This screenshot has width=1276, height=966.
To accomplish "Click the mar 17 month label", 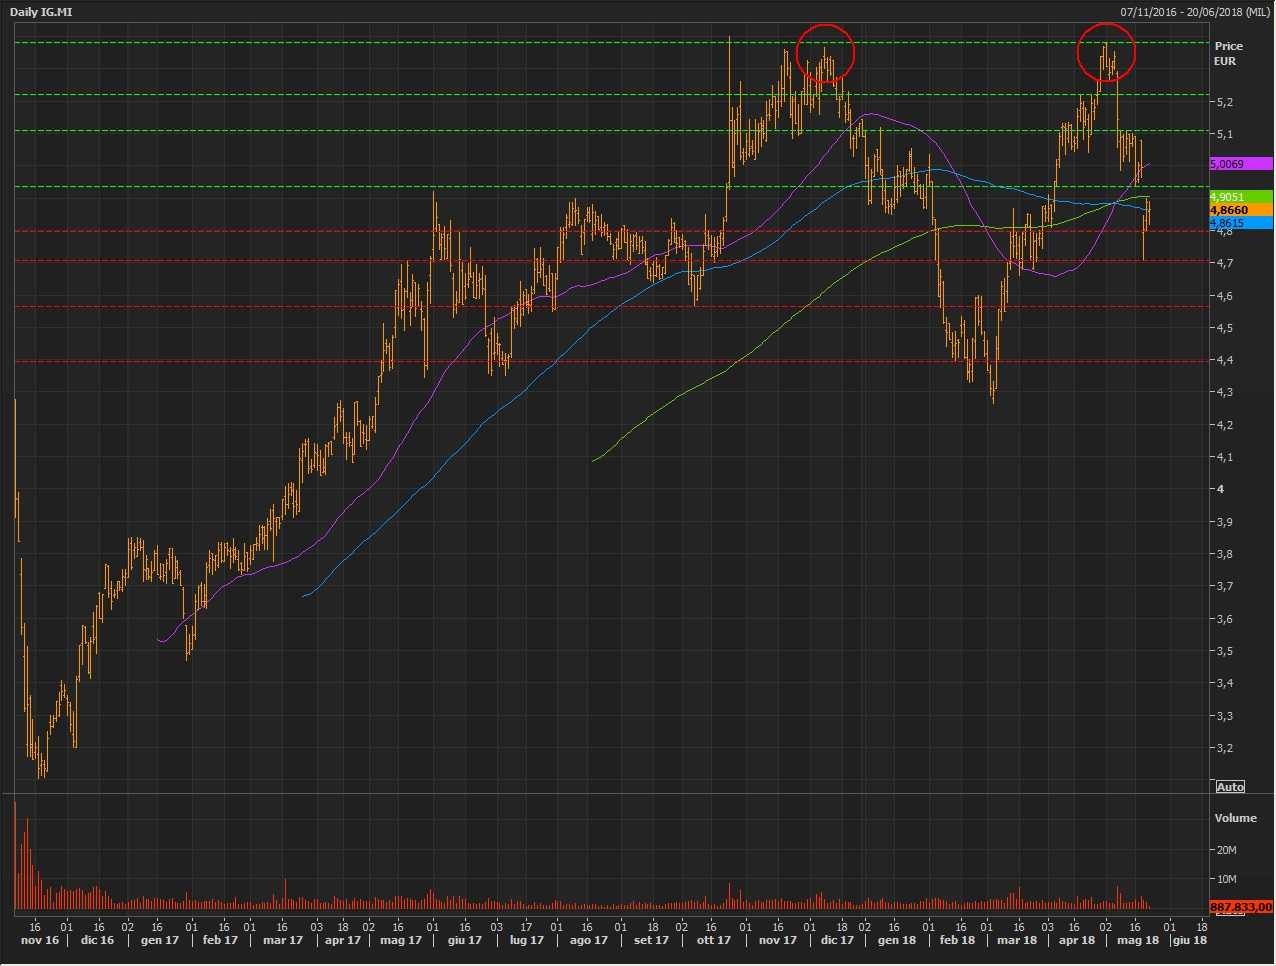I will click(283, 940).
